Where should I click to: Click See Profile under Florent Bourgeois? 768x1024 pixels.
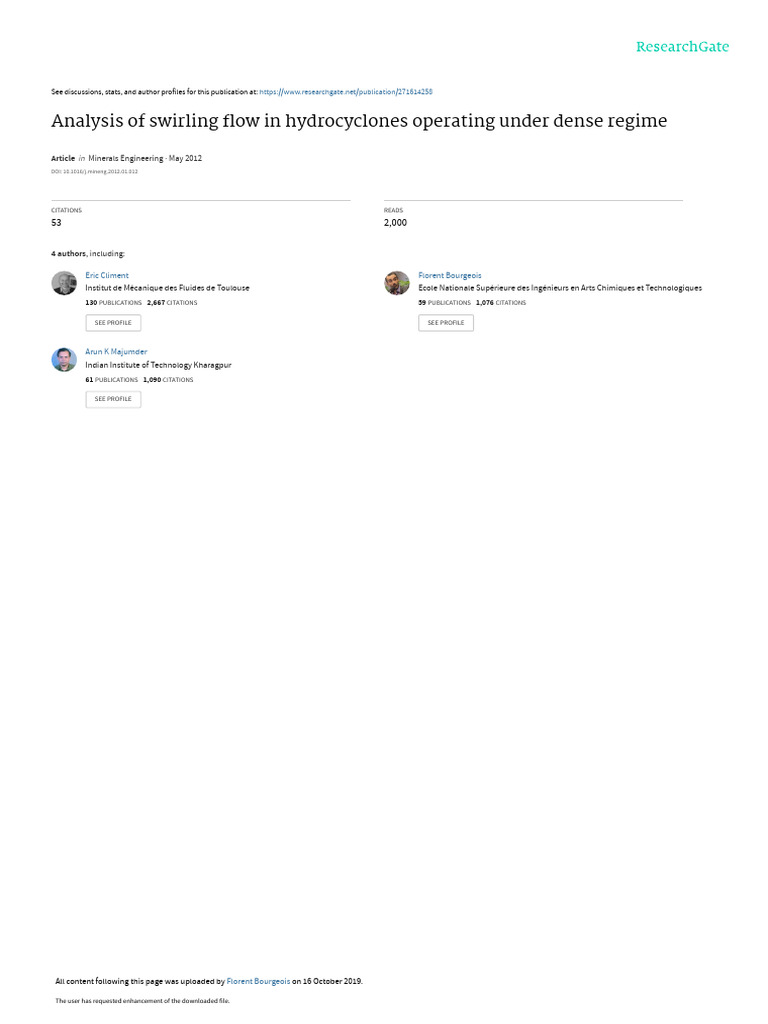point(446,323)
